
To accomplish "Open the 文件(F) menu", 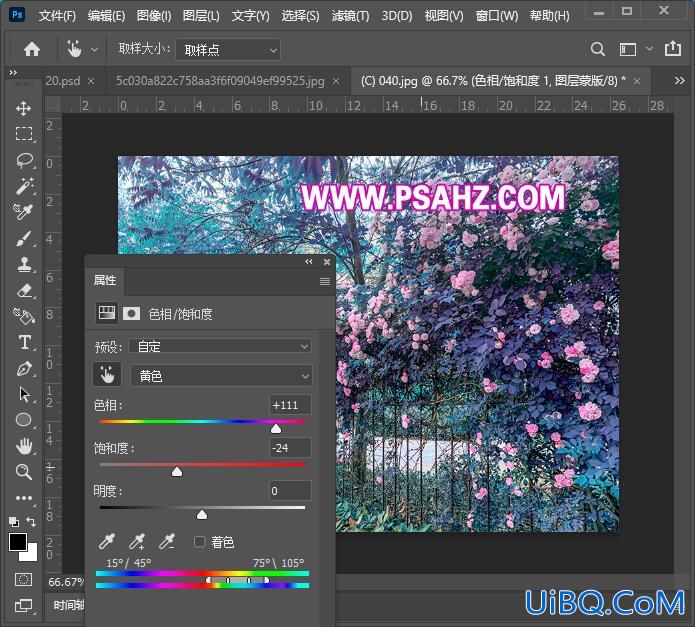I will point(57,16).
